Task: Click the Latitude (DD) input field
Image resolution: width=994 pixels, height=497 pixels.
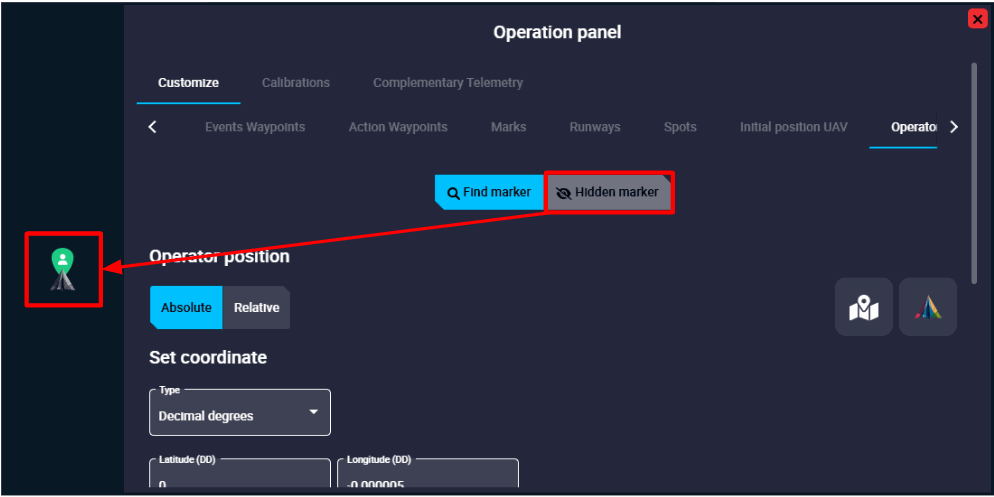Action: point(240,478)
